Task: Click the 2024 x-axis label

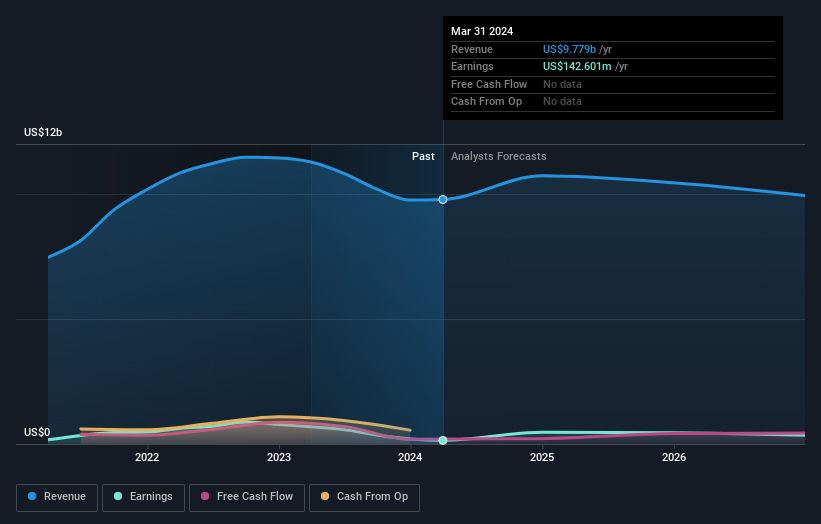Action: [410, 457]
